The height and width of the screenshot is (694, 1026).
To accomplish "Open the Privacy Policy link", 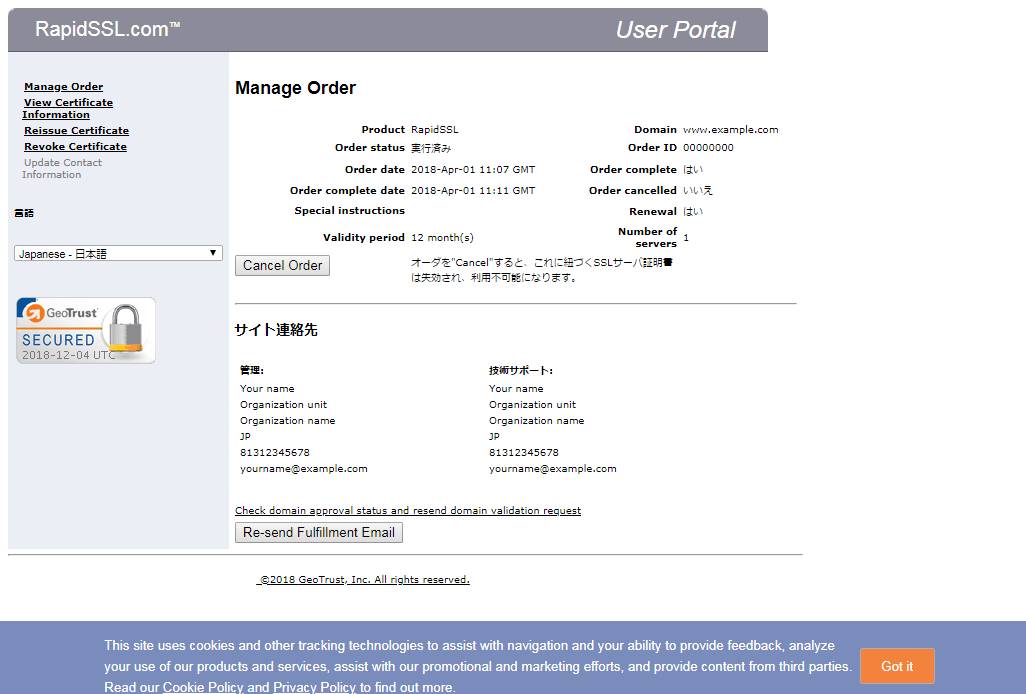I will point(314,687).
